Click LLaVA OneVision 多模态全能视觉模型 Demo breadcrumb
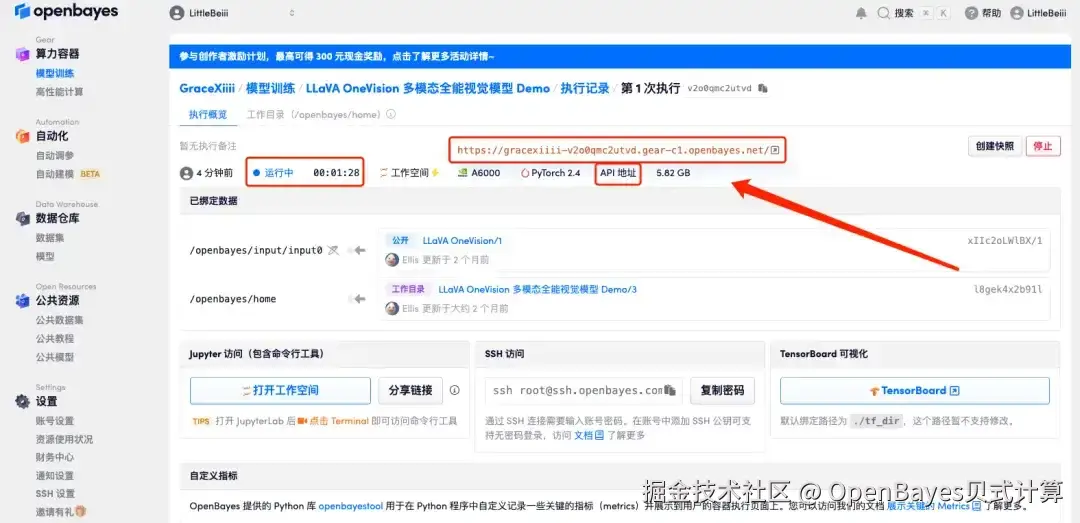The height and width of the screenshot is (523, 1080). tap(428, 89)
